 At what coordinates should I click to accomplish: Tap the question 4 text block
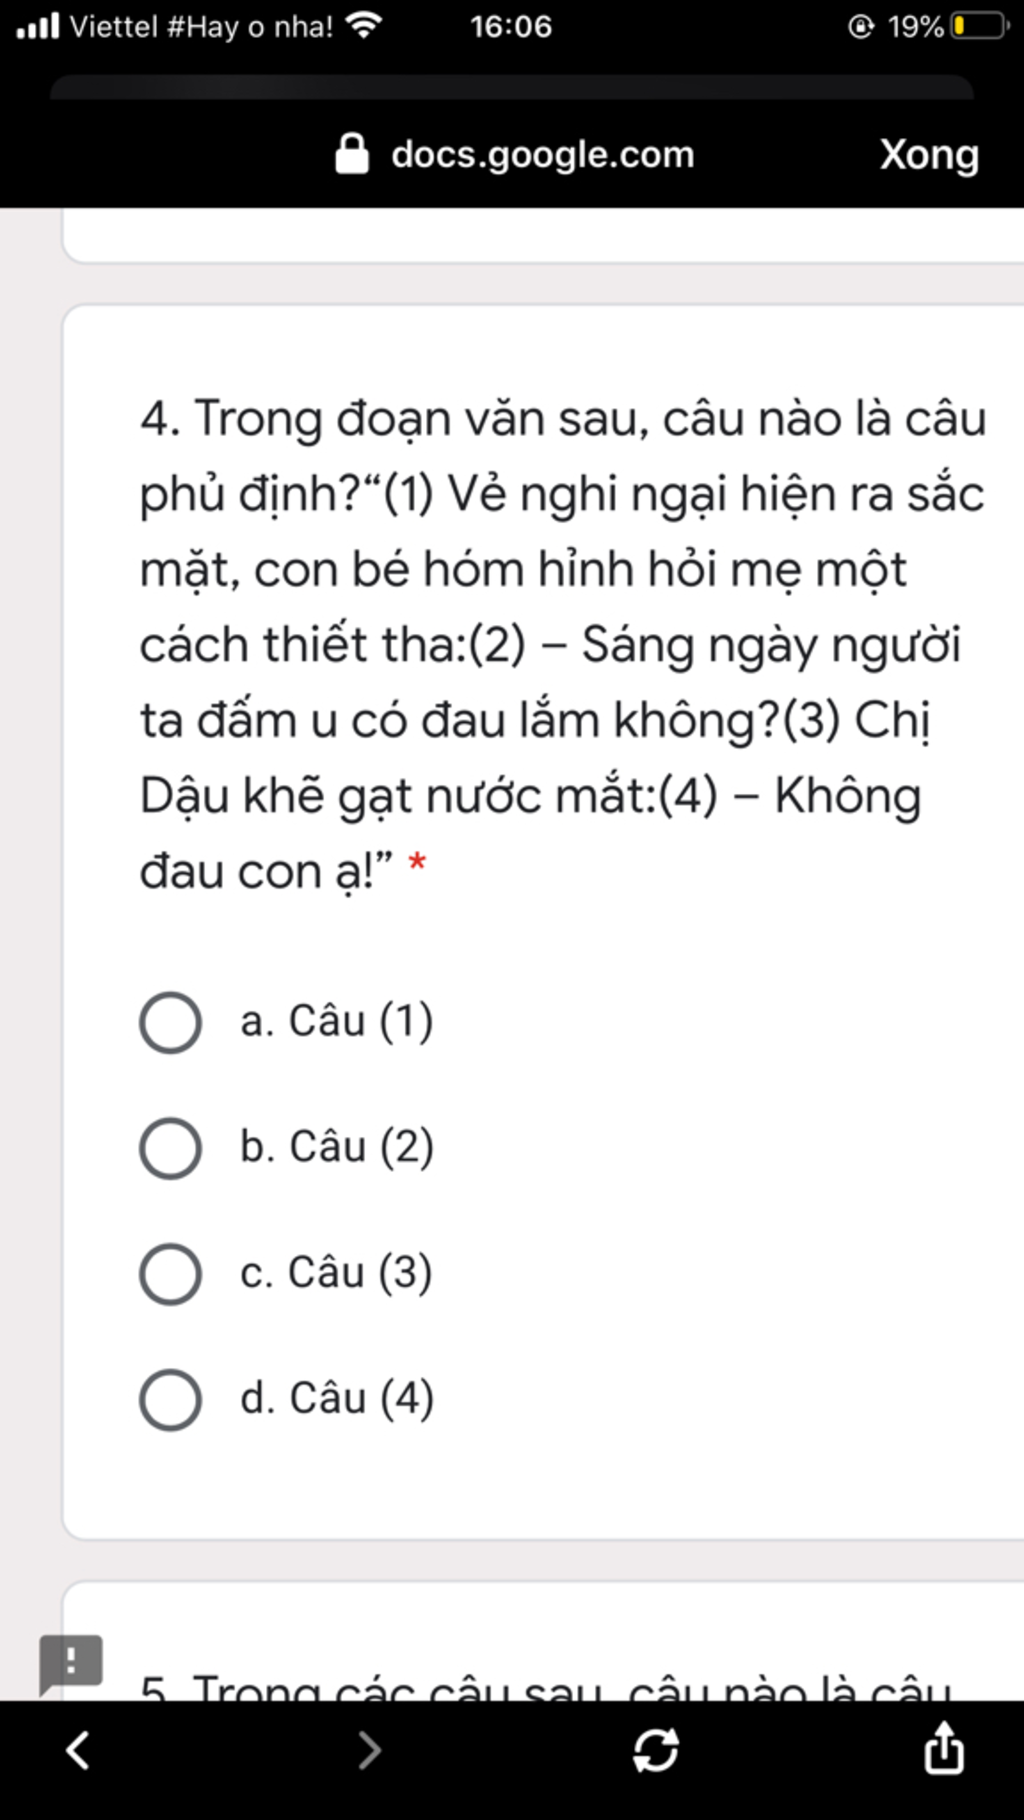560,644
